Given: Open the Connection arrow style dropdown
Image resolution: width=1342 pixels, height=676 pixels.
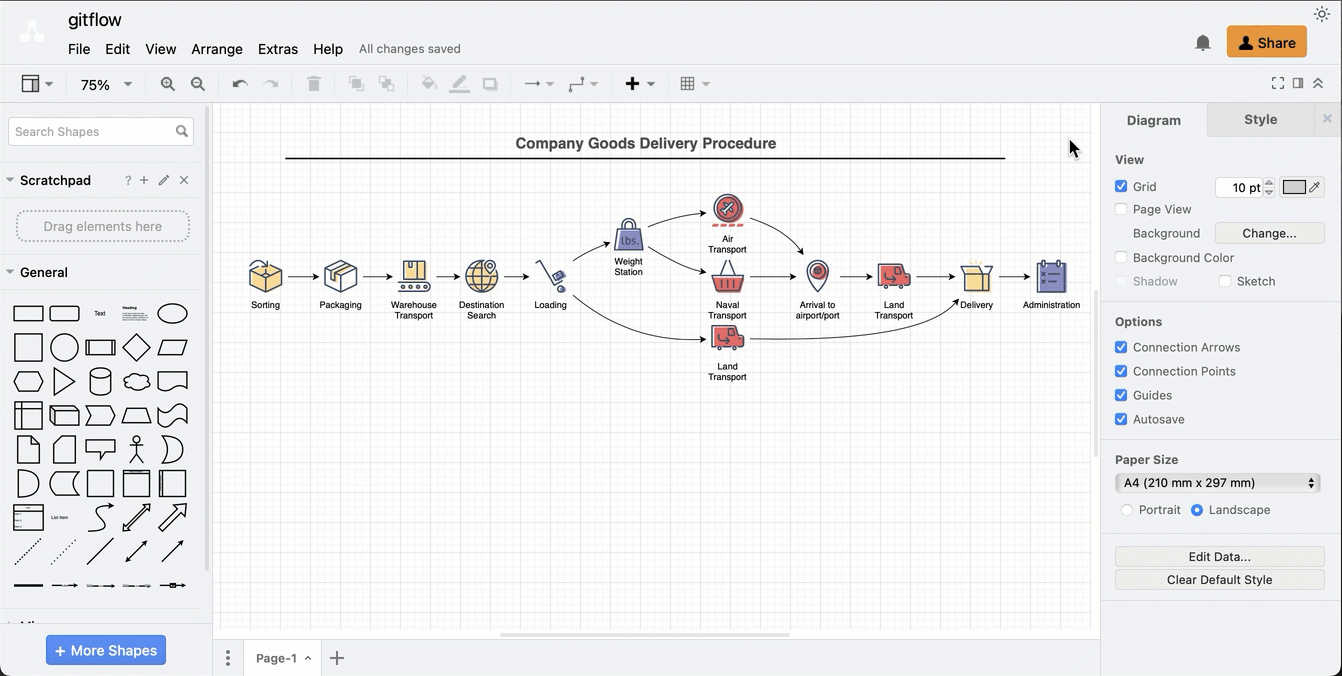Looking at the screenshot, I should point(539,84).
